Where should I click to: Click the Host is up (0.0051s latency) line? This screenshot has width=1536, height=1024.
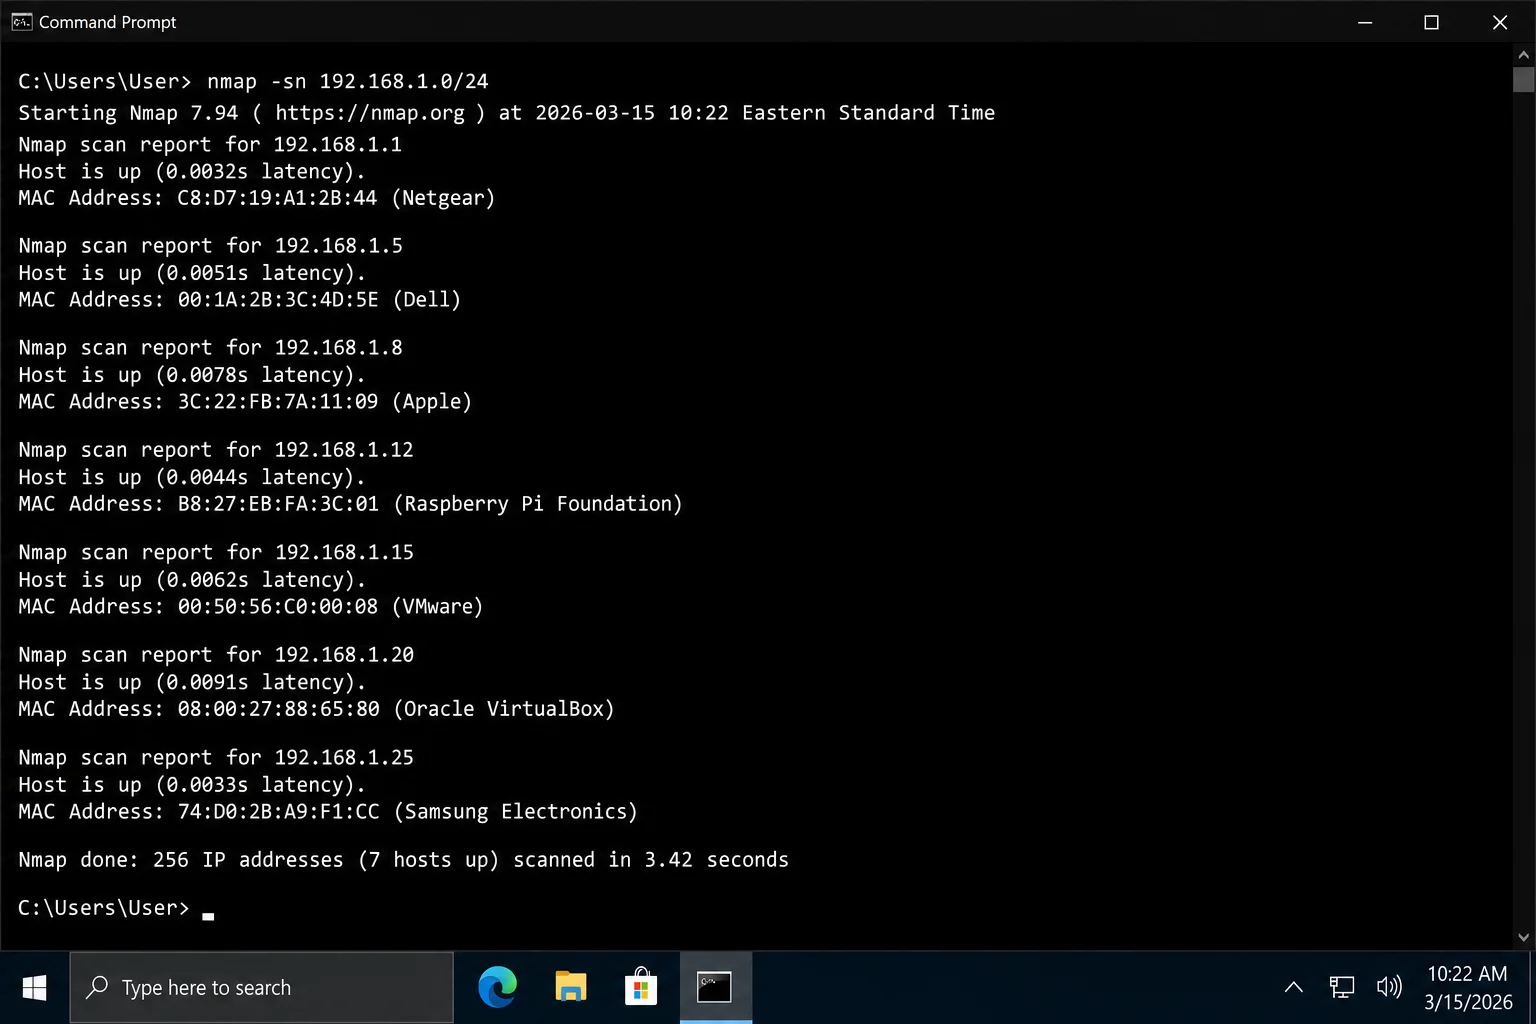tap(192, 273)
